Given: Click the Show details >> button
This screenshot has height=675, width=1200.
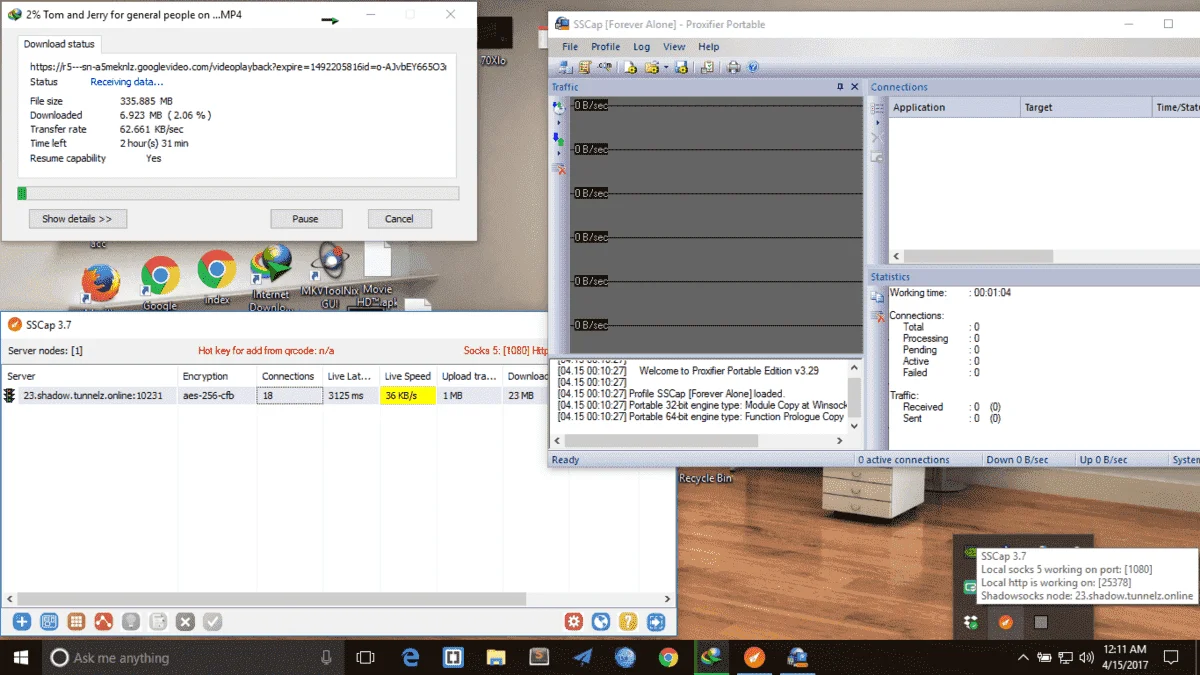Looking at the screenshot, I should [77, 218].
